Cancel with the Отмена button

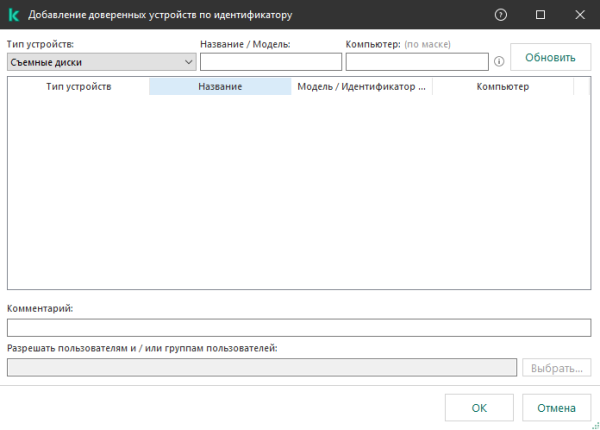click(556, 408)
